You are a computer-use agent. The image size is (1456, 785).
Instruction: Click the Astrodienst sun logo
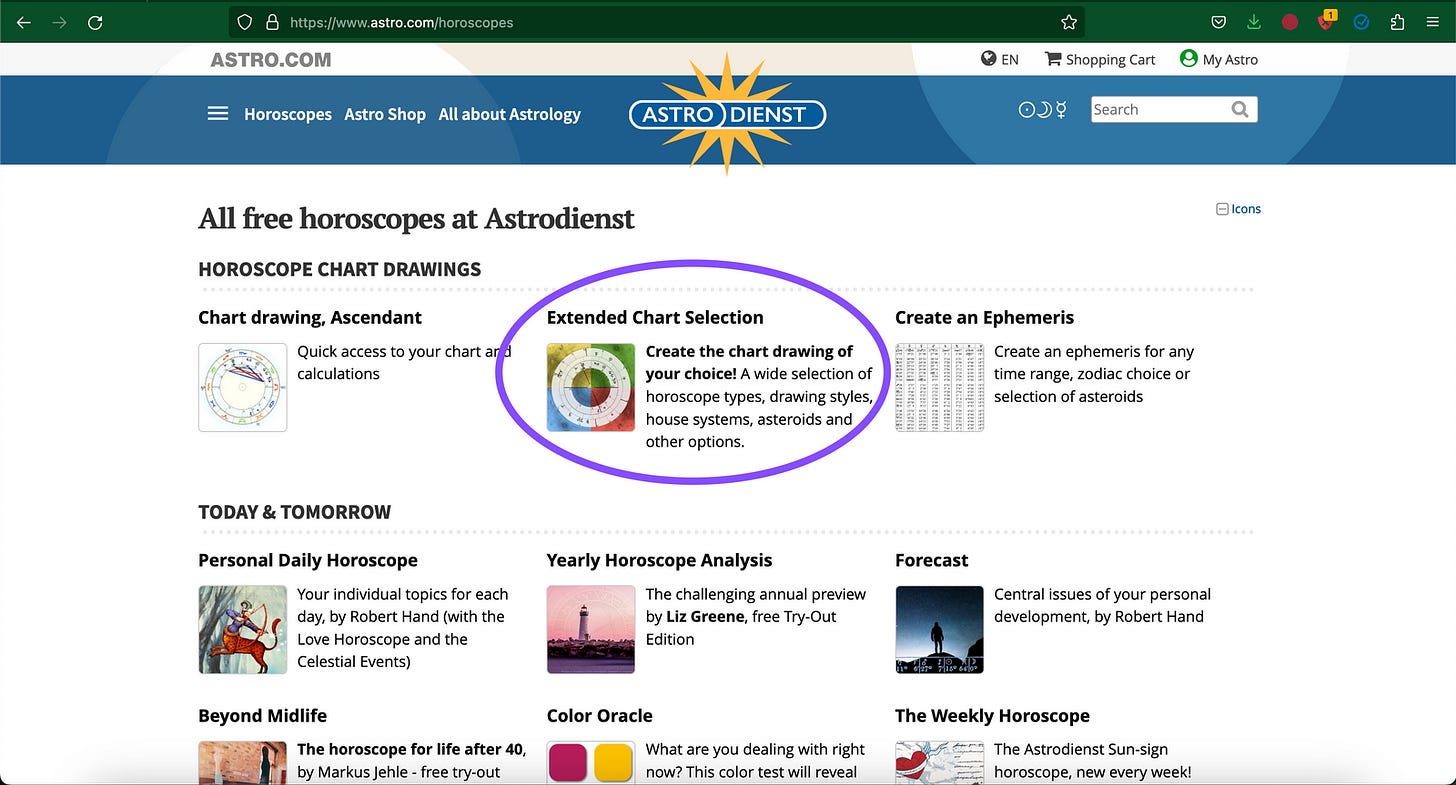pos(728,114)
